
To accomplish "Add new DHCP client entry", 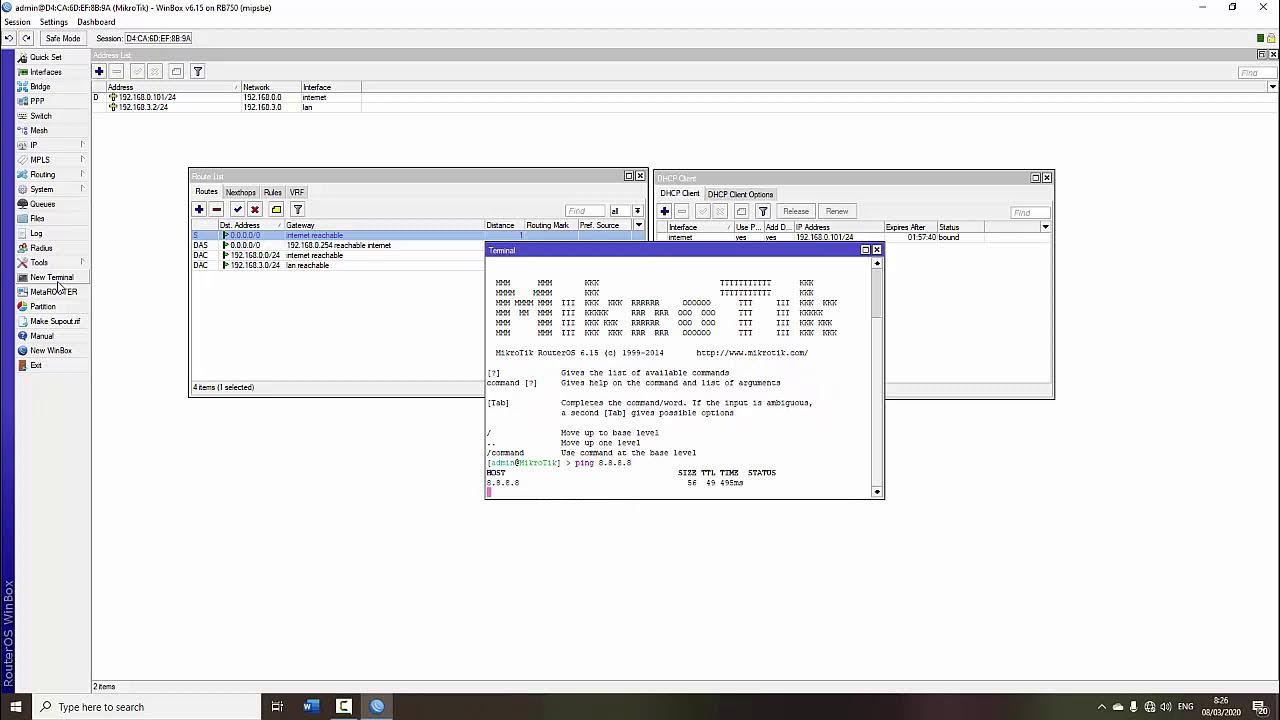I will click(x=664, y=211).
